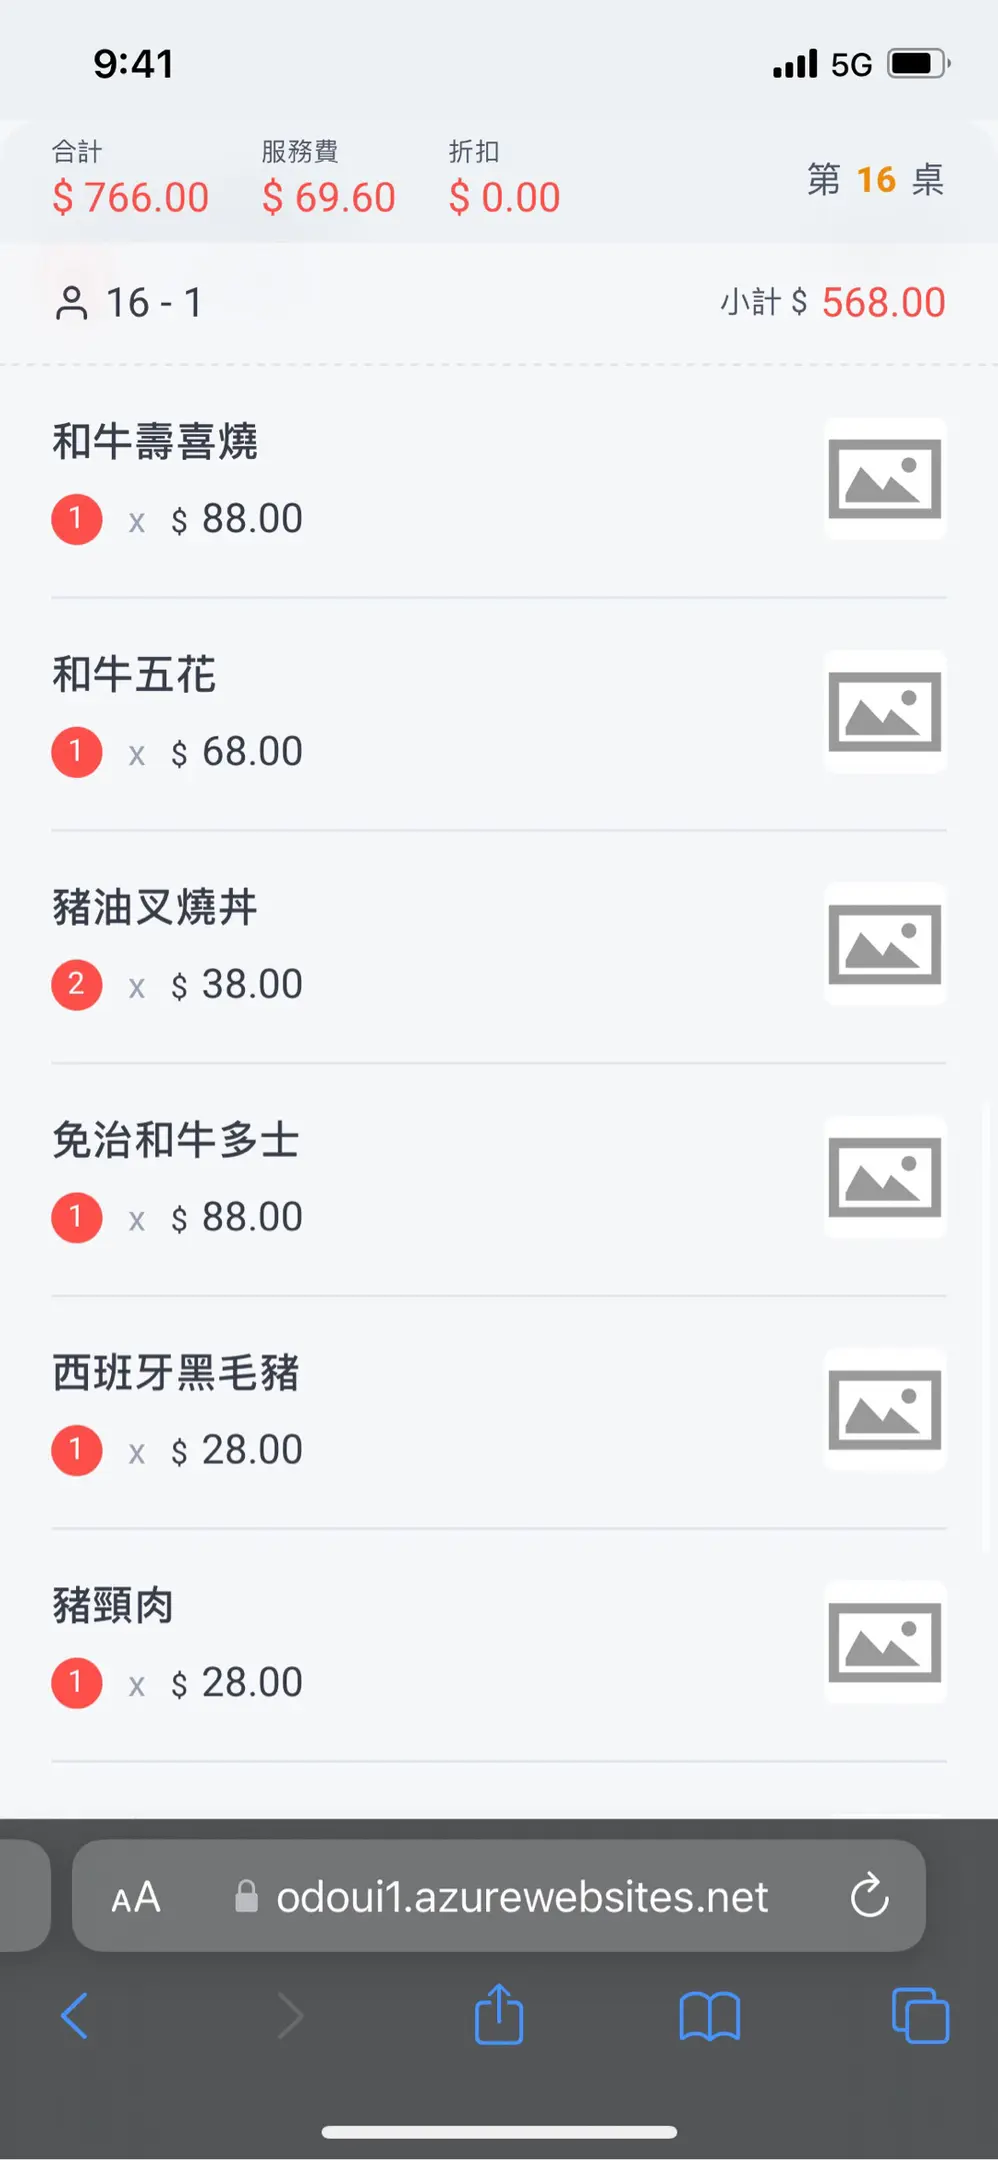Open image placeholder for 和牛壽喜燒
Image resolution: width=998 pixels, height=2160 pixels.
[885, 479]
